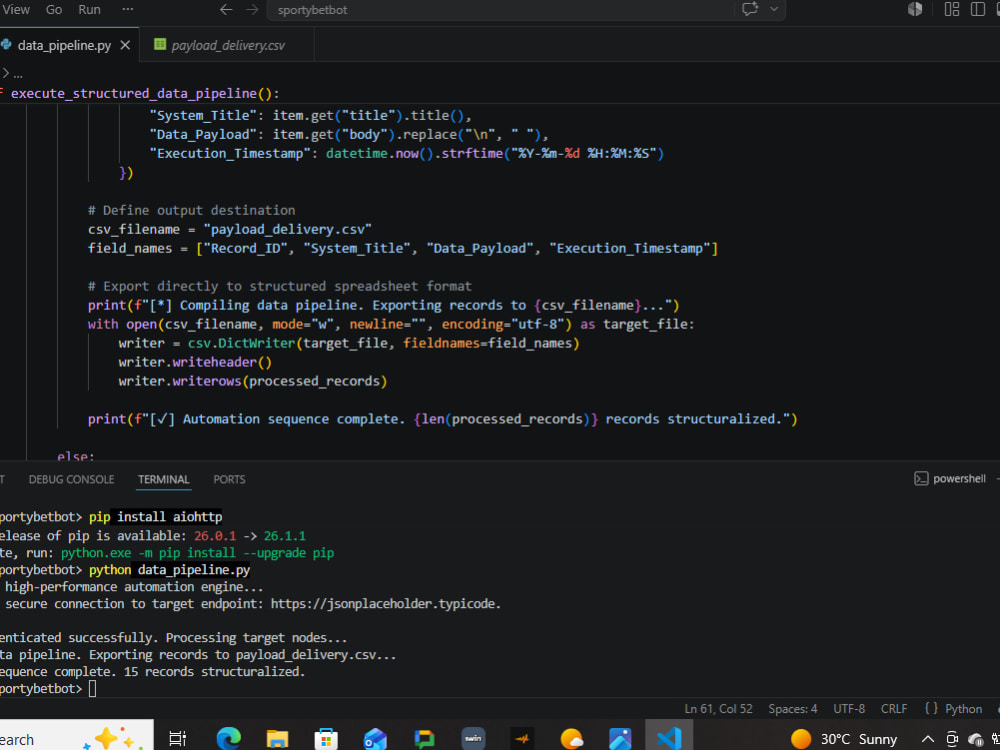Open Microsoft Store from the taskbar
Image resolution: width=1000 pixels, height=750 pixels.
pyautogui.click(x=326, y=739)
